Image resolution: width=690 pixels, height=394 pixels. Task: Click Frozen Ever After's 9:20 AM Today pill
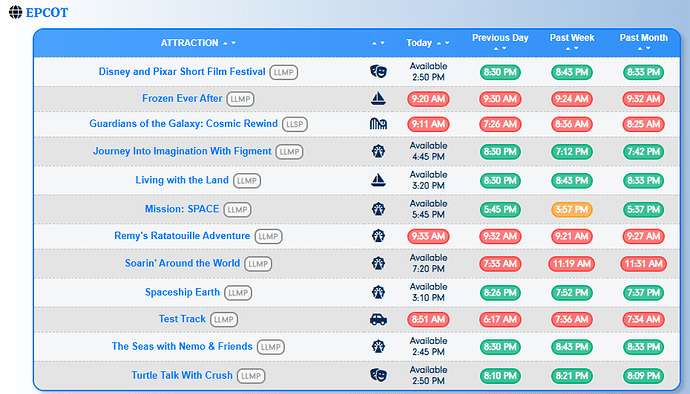pyautogui.click(x=428, y=99)
